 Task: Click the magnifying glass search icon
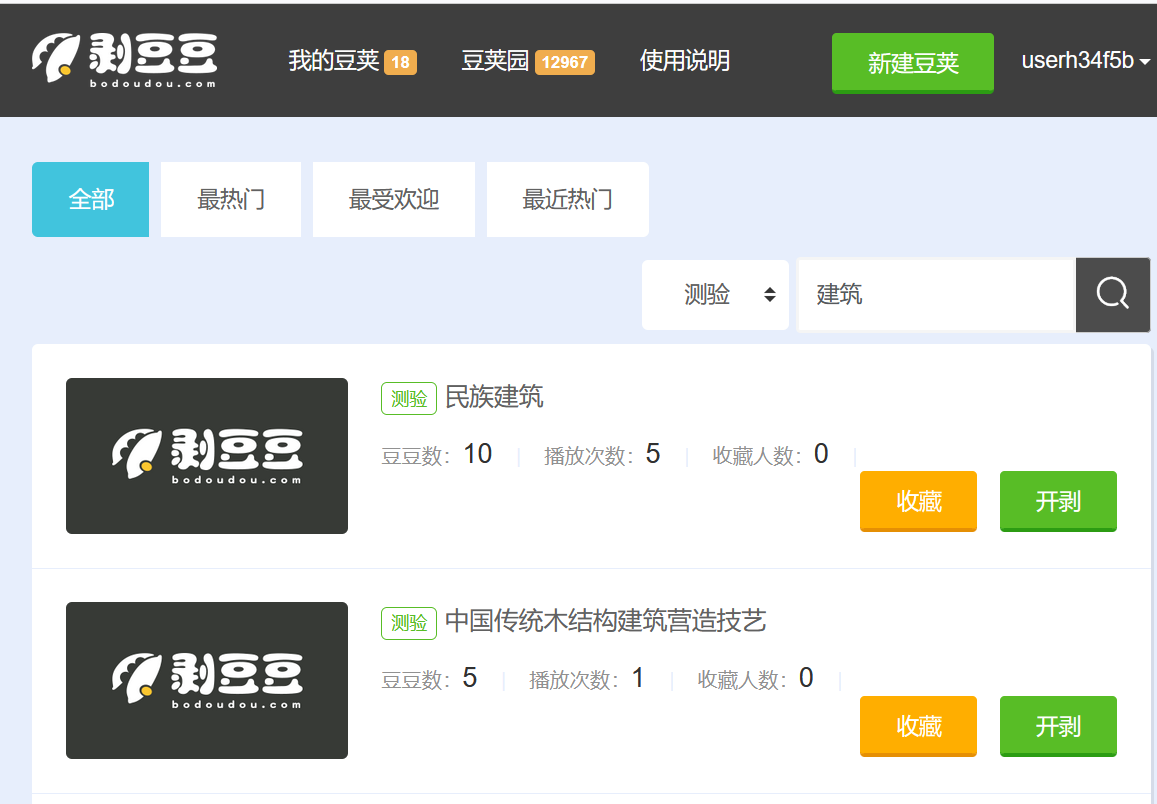1112,294
